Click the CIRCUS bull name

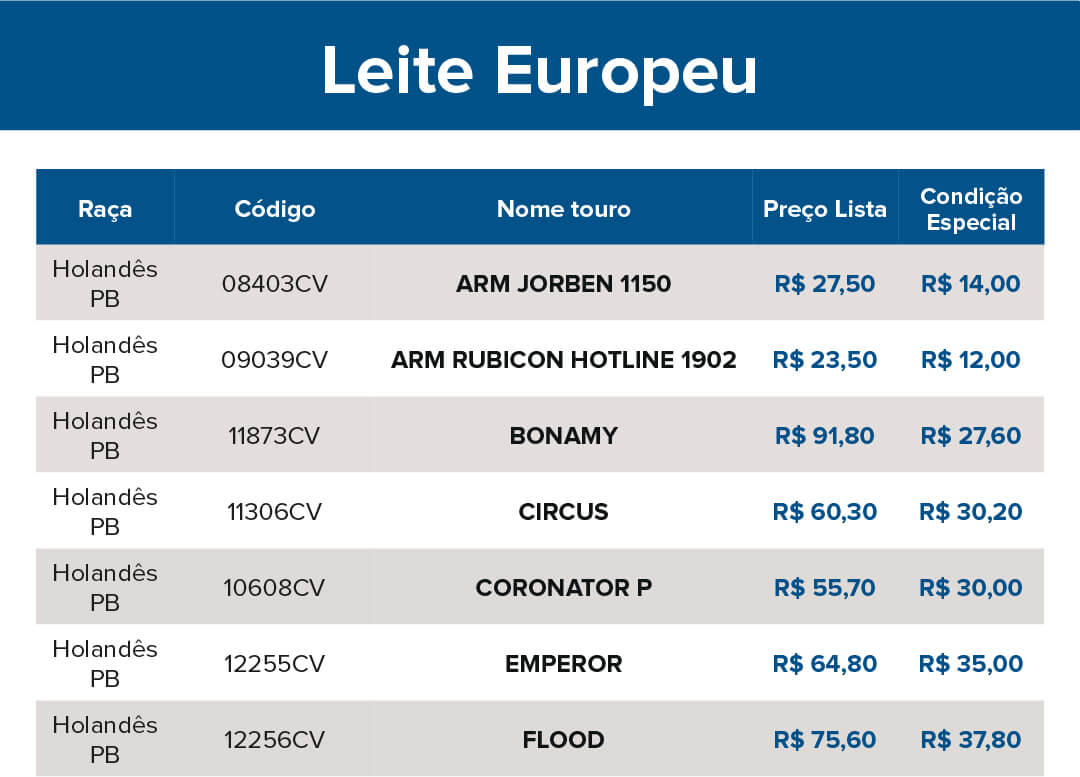tap(564, 512)
